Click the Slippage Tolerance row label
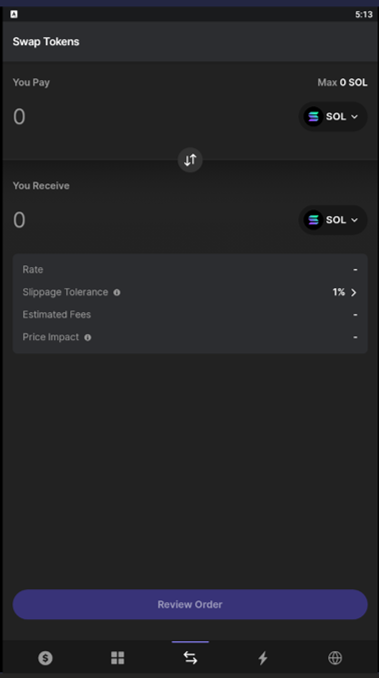379x678 pixels. tap(65, 292)
